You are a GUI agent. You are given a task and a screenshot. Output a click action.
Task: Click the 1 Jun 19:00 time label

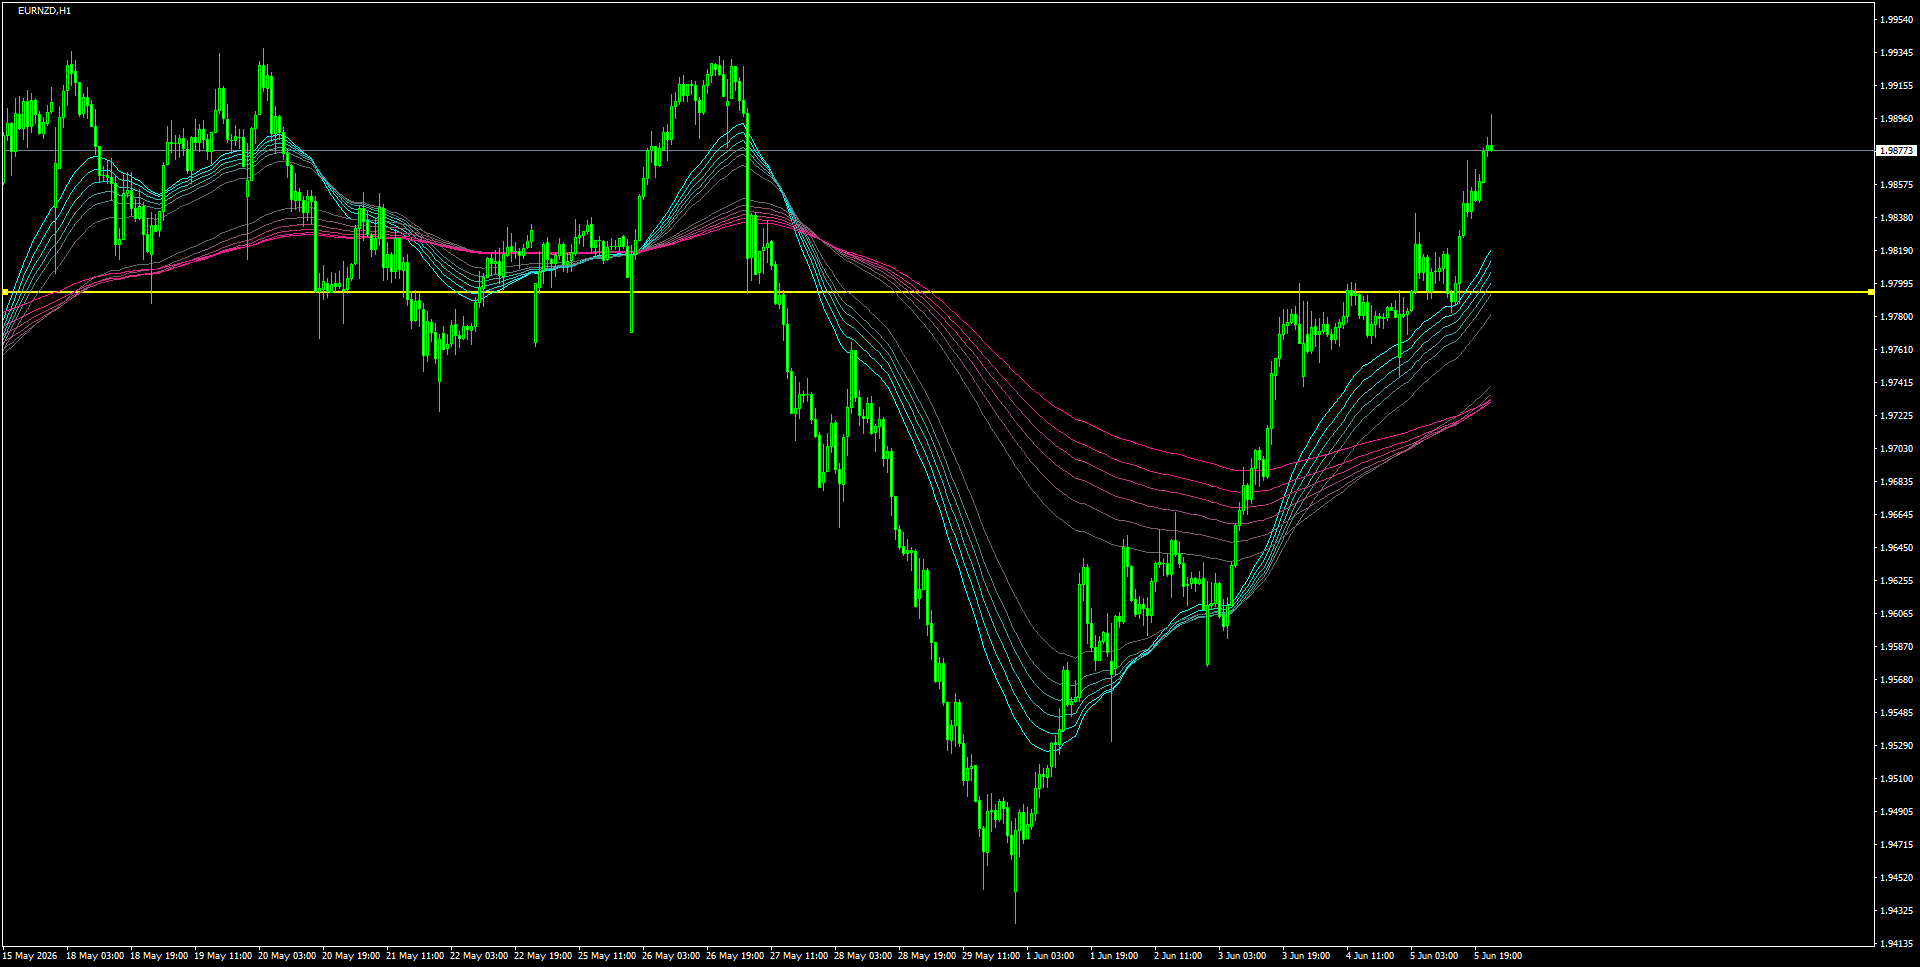point(1114,956)
